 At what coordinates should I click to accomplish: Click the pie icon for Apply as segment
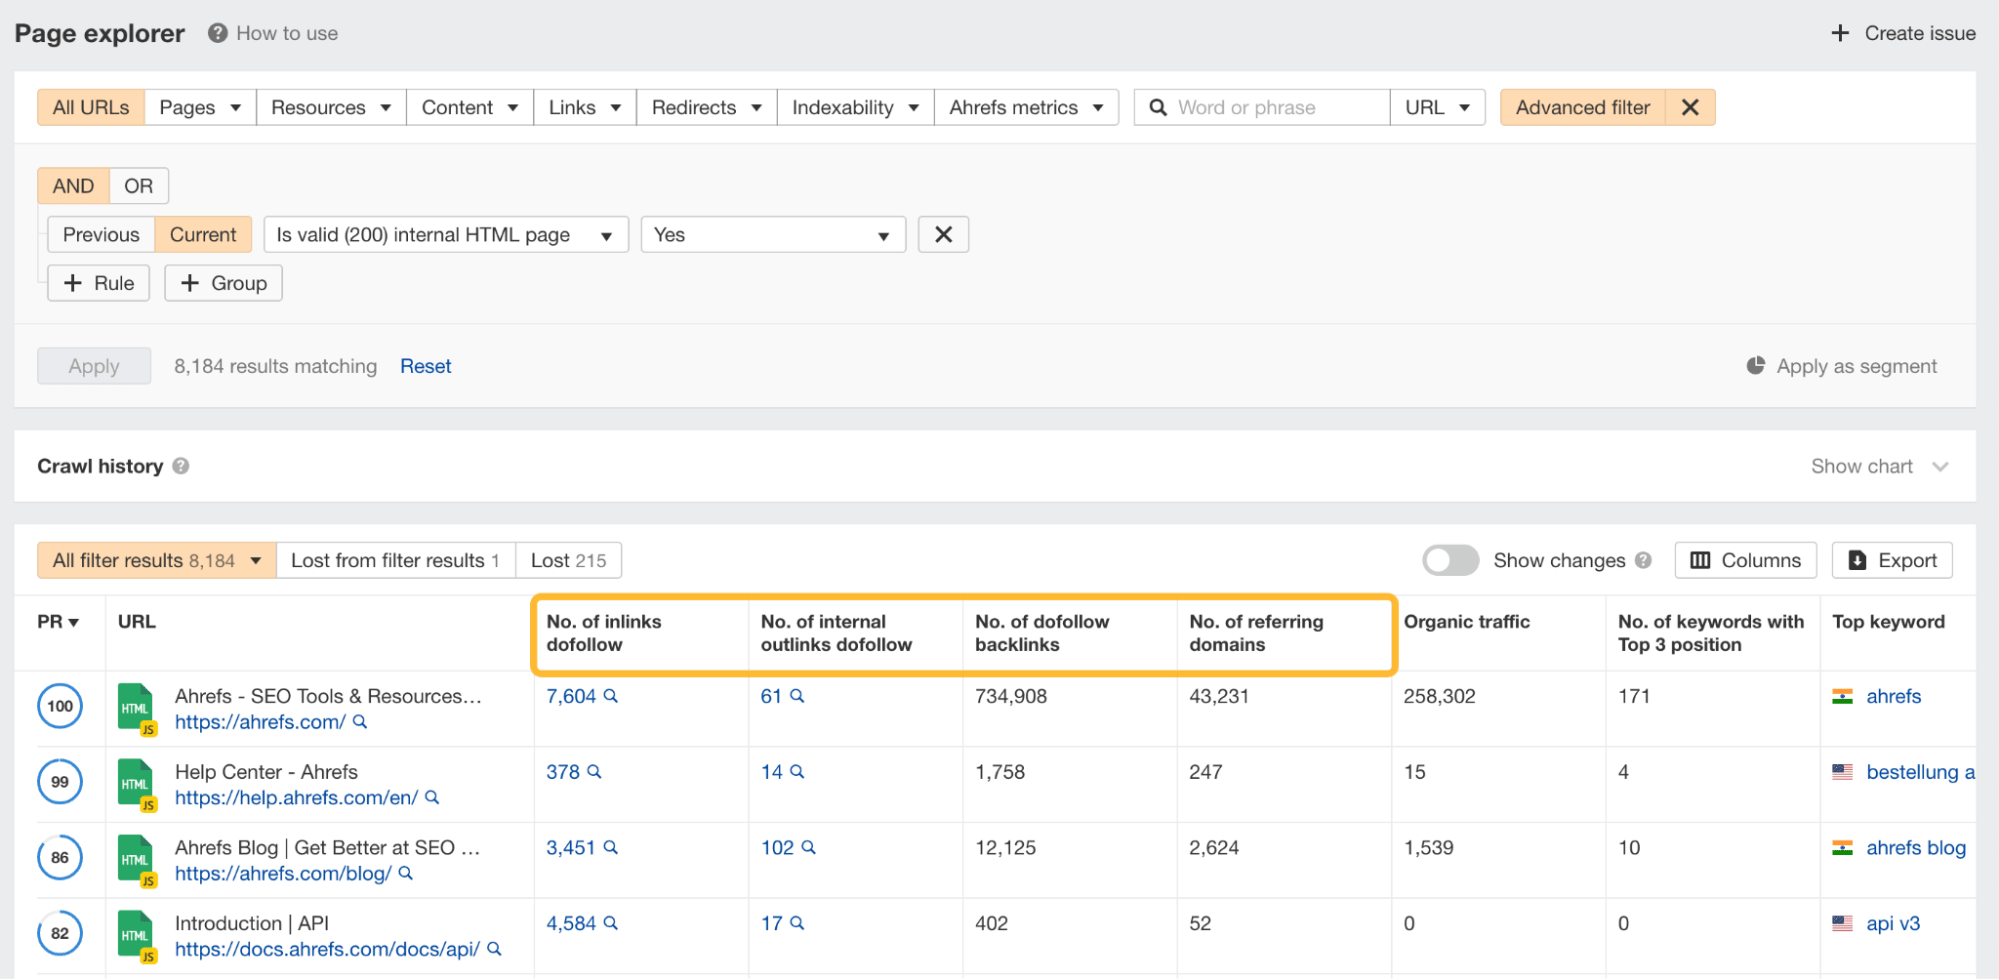tap(1756, 366)
